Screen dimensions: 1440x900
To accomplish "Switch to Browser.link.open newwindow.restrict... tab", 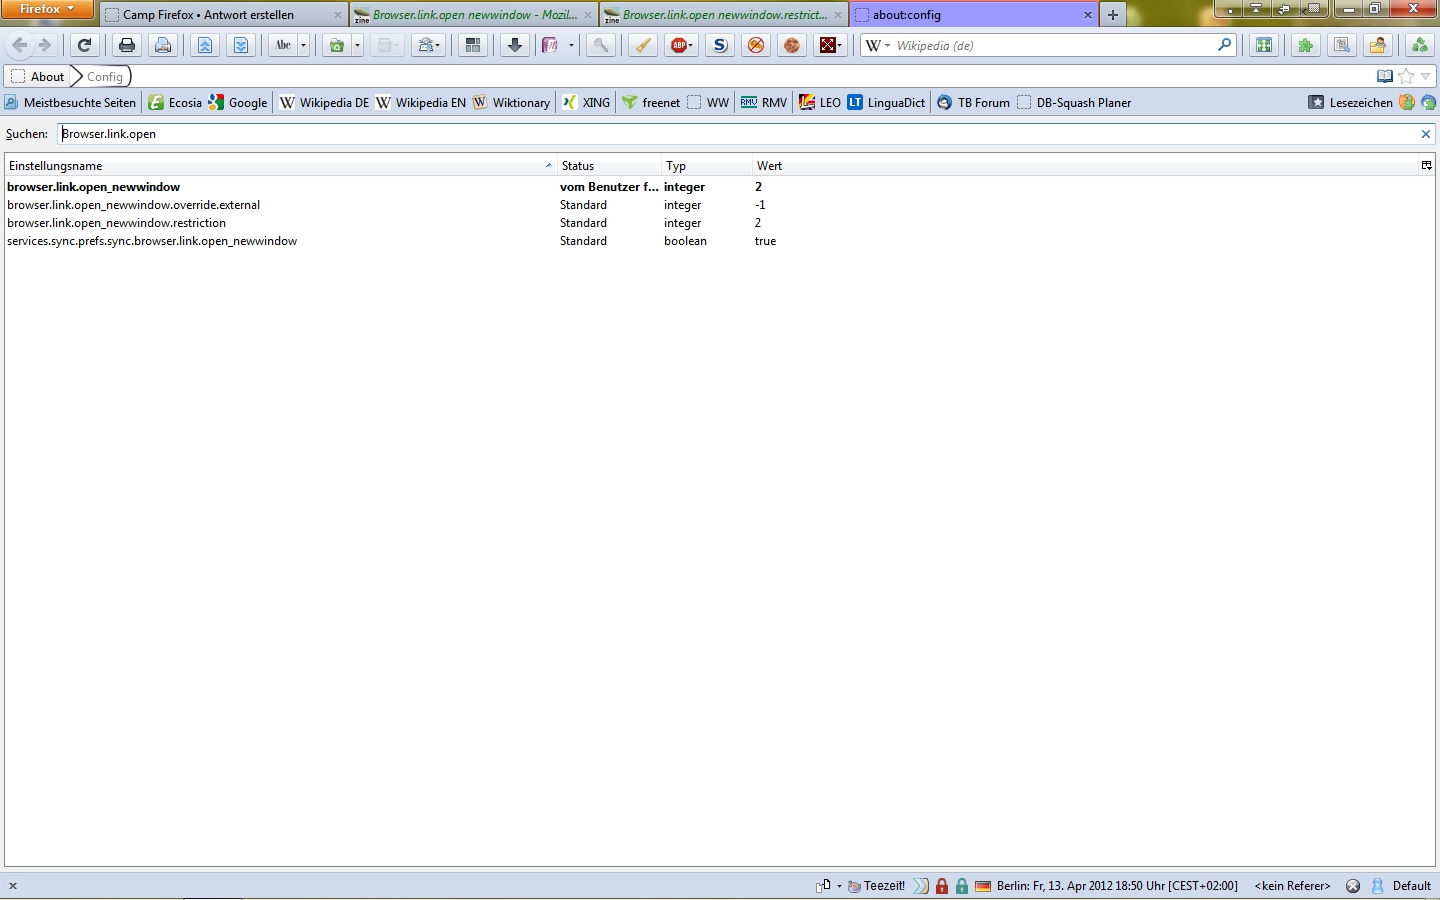I will 725,15.
